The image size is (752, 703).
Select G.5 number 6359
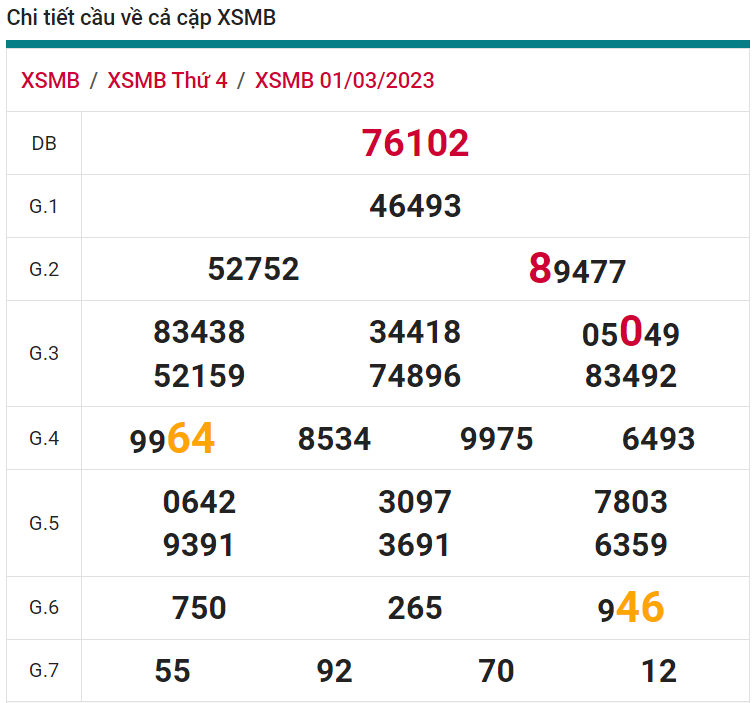(x=630, y=545)
